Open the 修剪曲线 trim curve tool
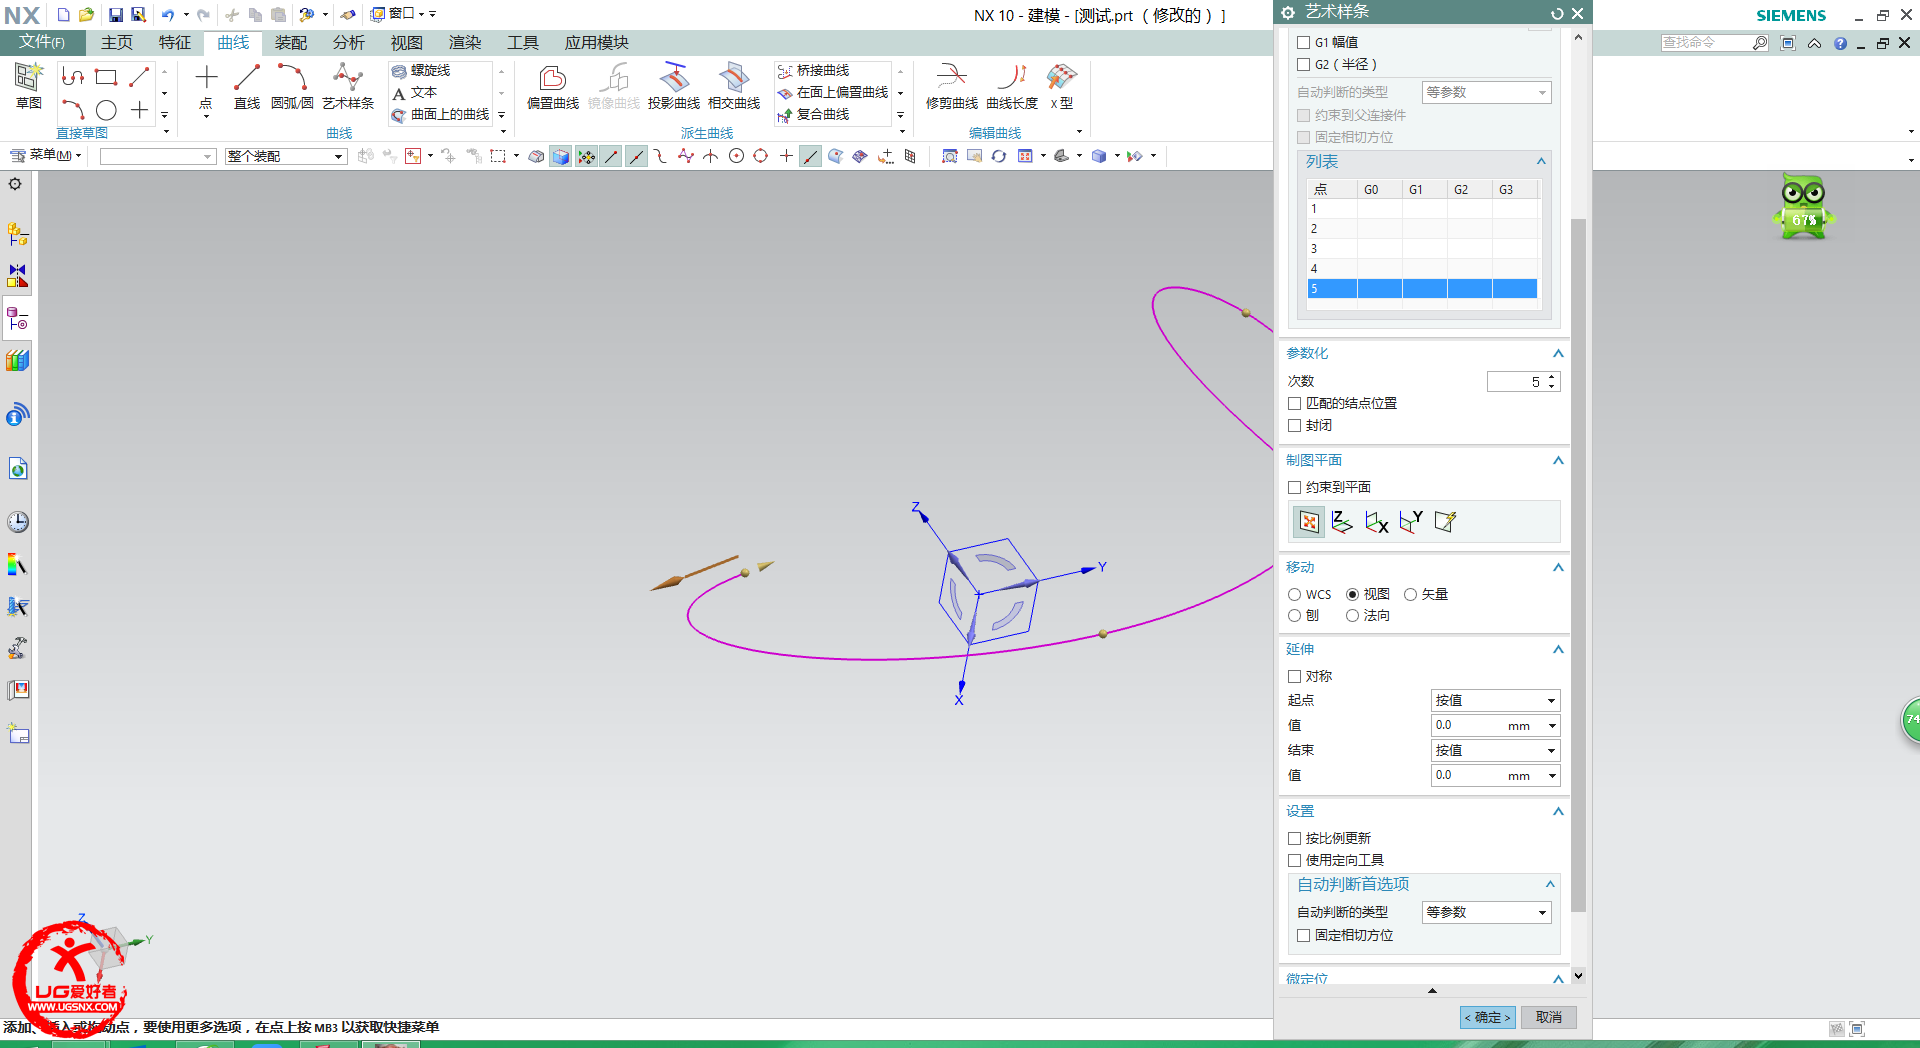 (952, 87)
